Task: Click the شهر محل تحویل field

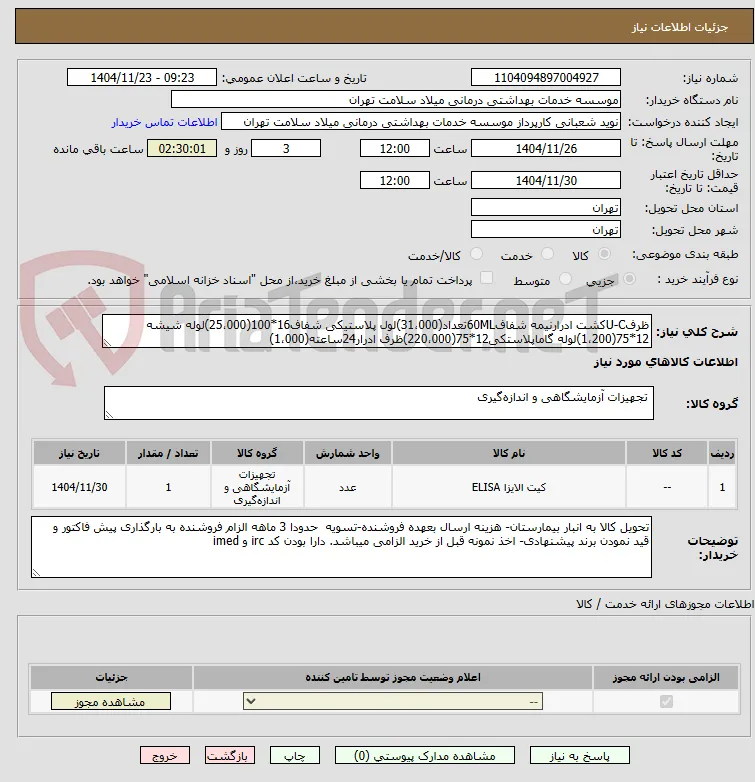Action: pos(546,229)
